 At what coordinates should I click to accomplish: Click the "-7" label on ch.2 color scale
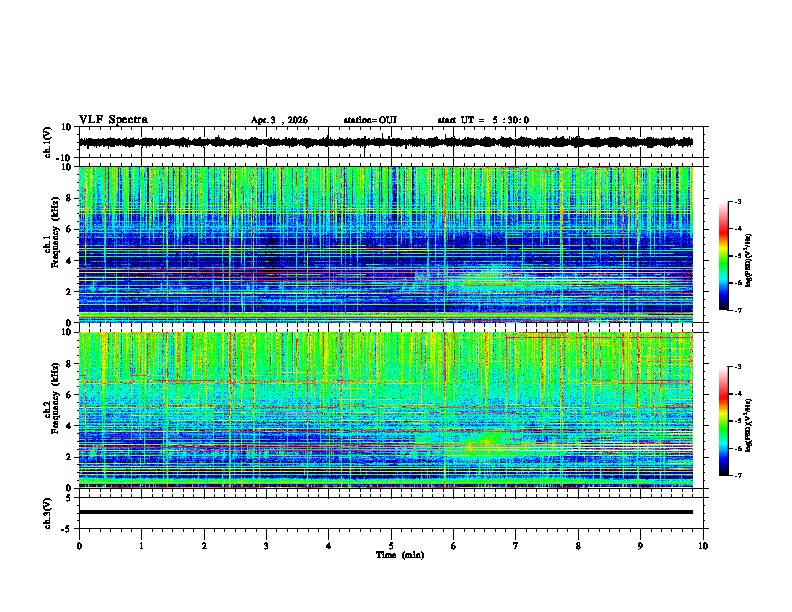[x=737, y=475]
